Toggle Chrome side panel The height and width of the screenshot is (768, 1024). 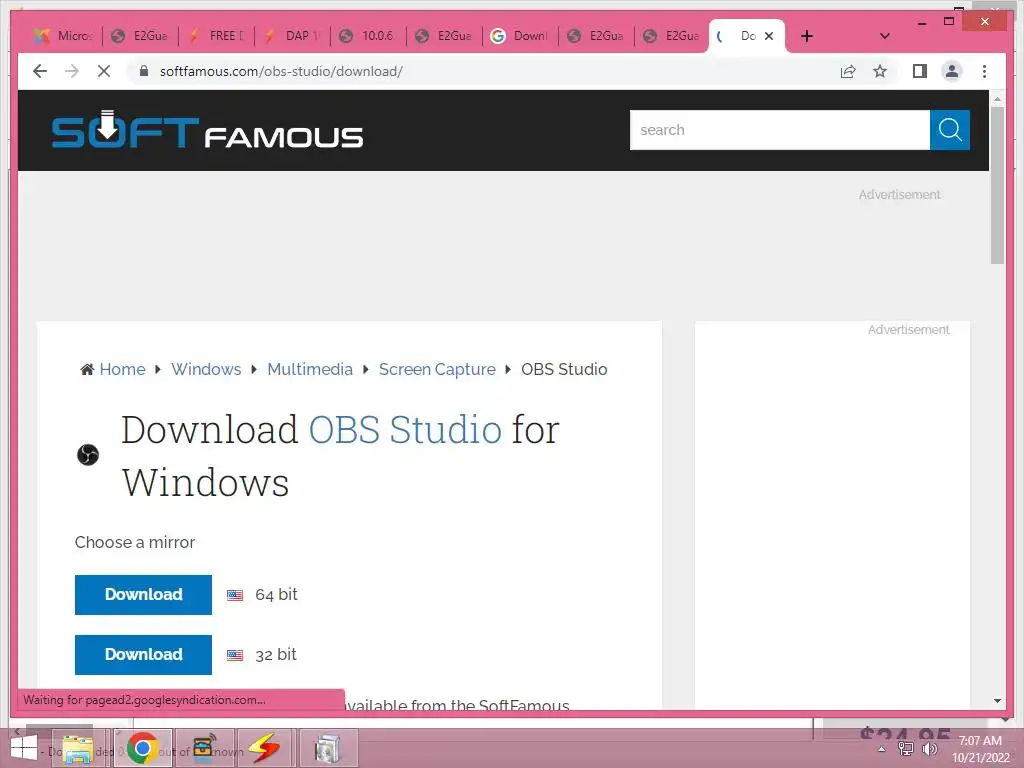[x=920, y=71]
